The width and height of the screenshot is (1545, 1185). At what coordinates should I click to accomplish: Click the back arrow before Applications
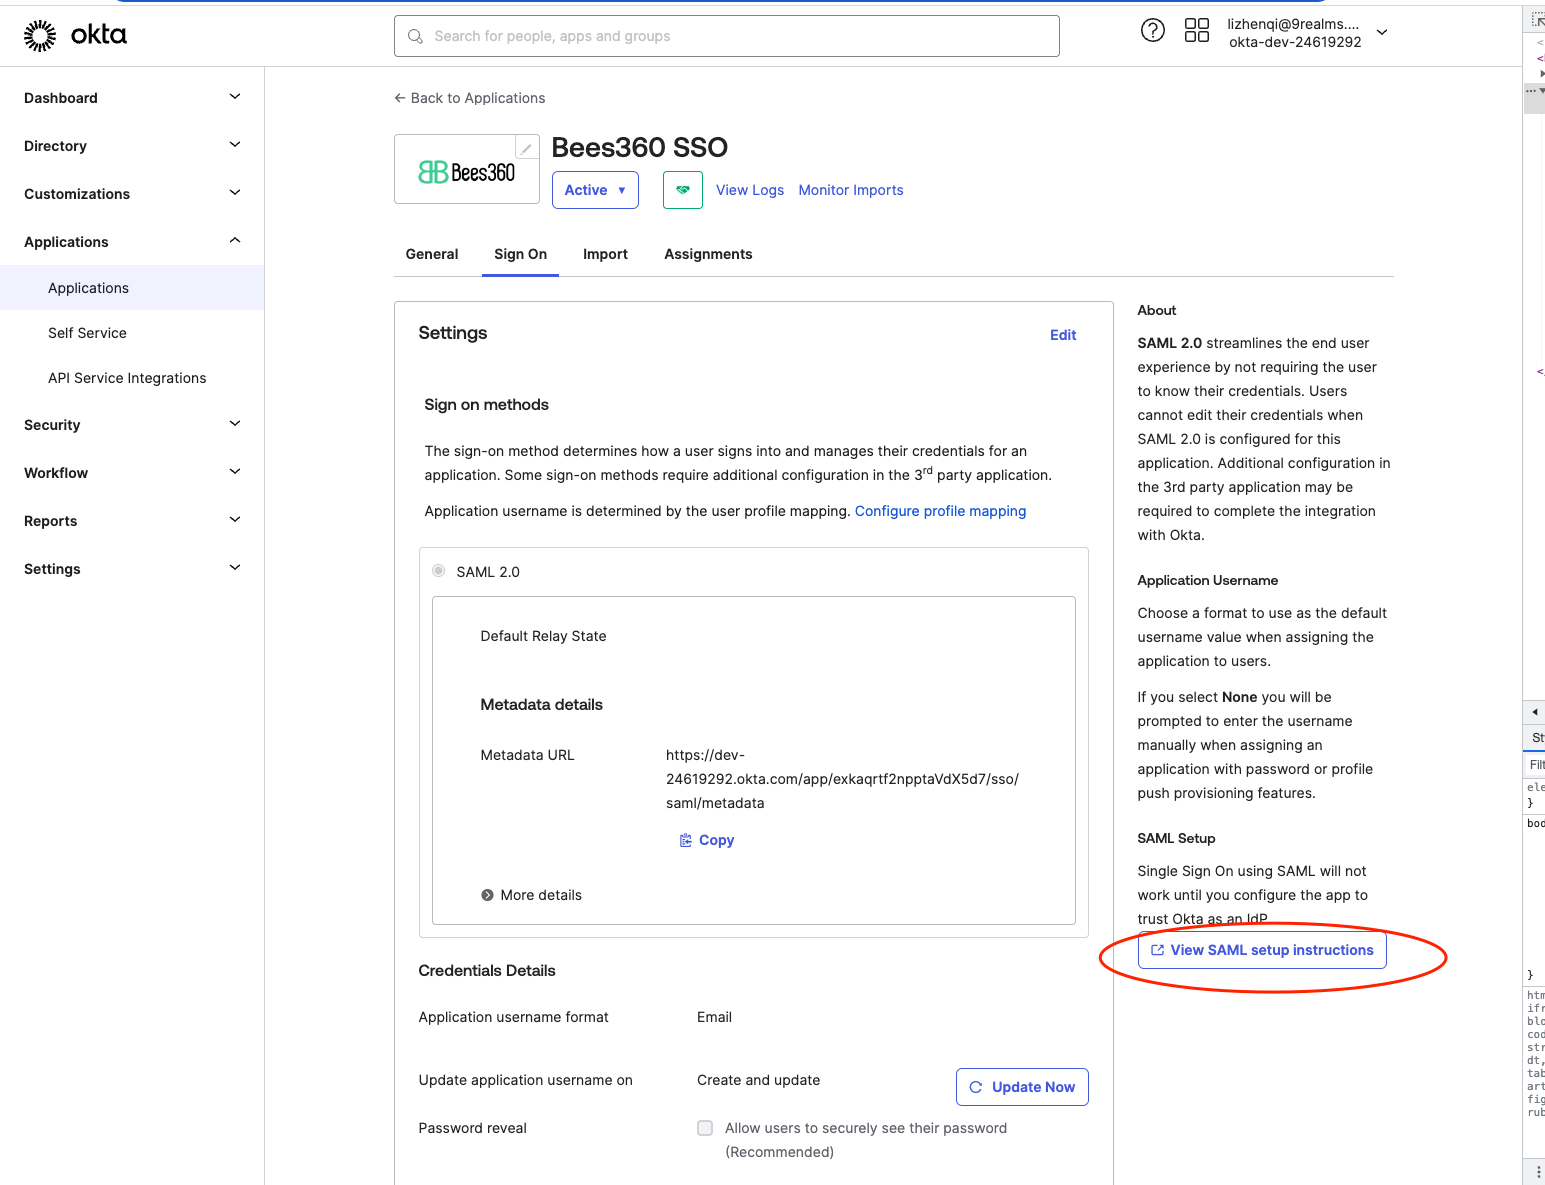click(400, 98)
